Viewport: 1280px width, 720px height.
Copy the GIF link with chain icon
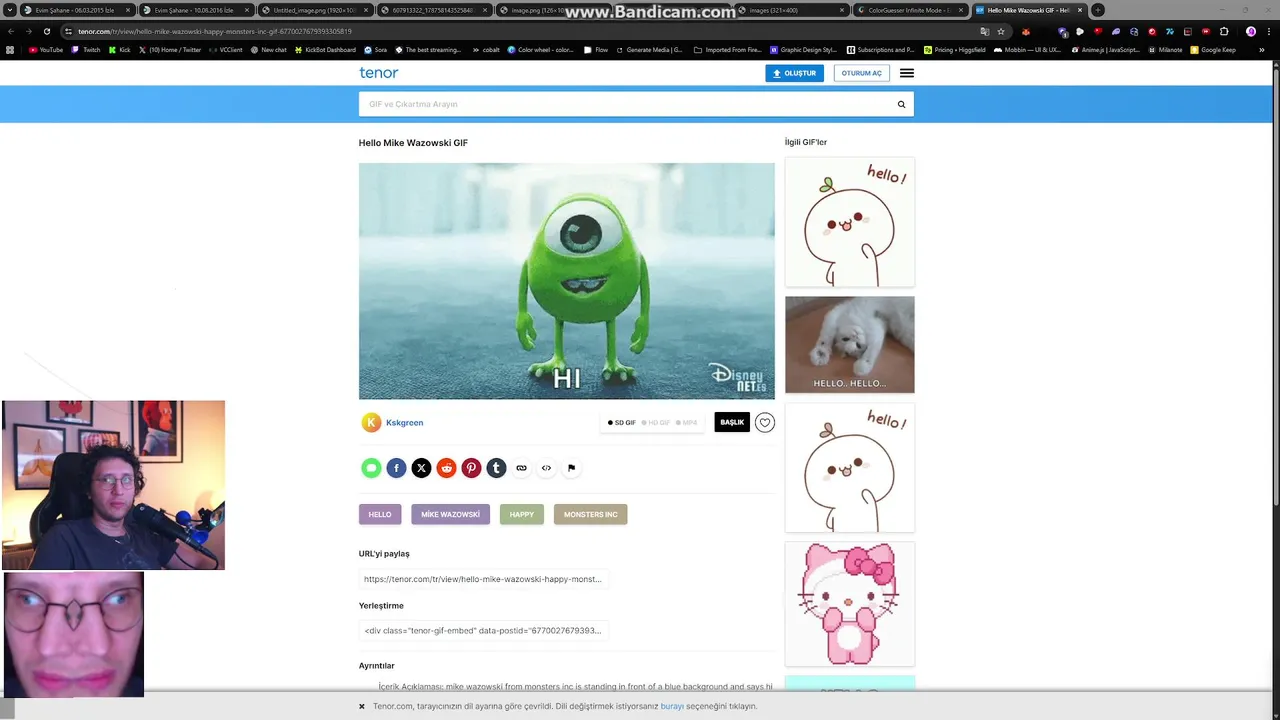tap(521, 468)
